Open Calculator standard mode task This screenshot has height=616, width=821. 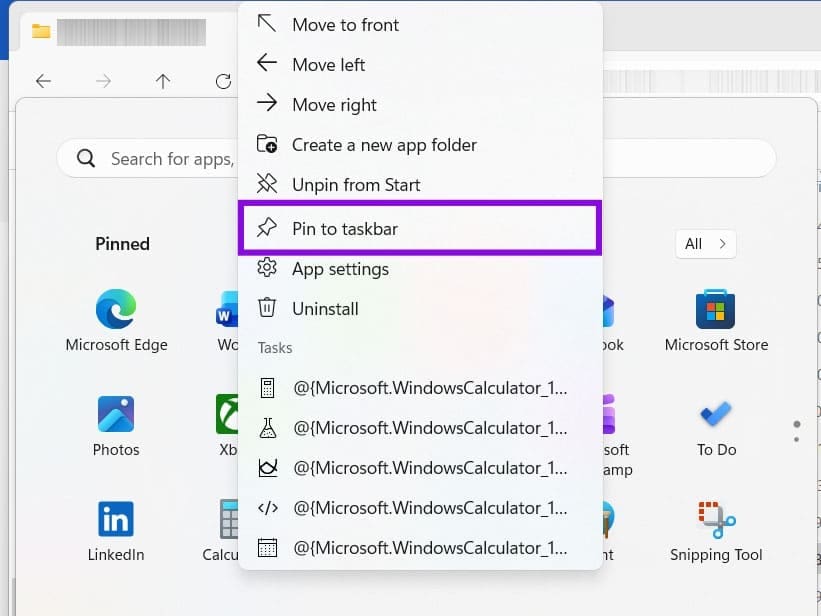(419, 388)
